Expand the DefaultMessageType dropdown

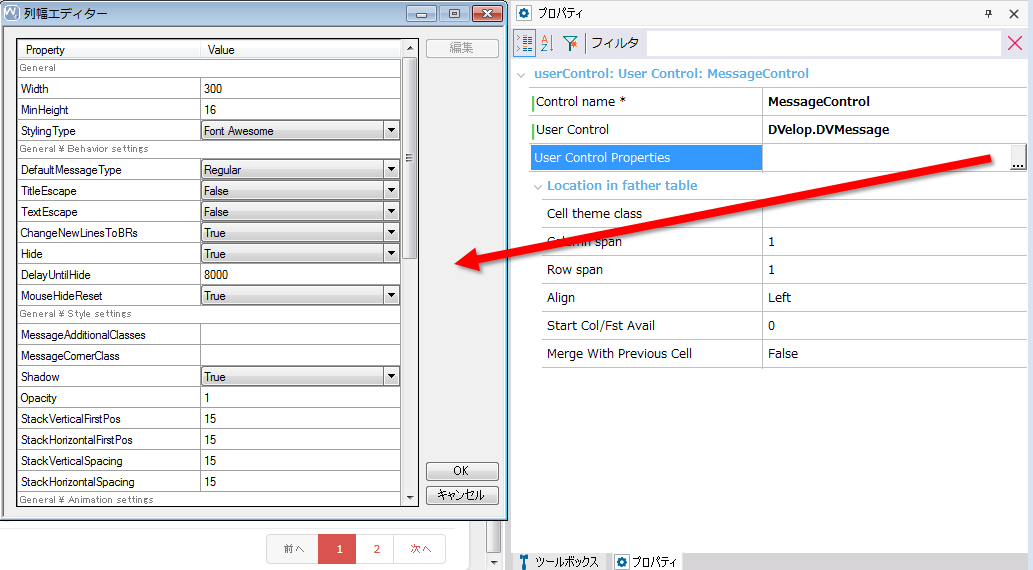click(x=391, y=170)
